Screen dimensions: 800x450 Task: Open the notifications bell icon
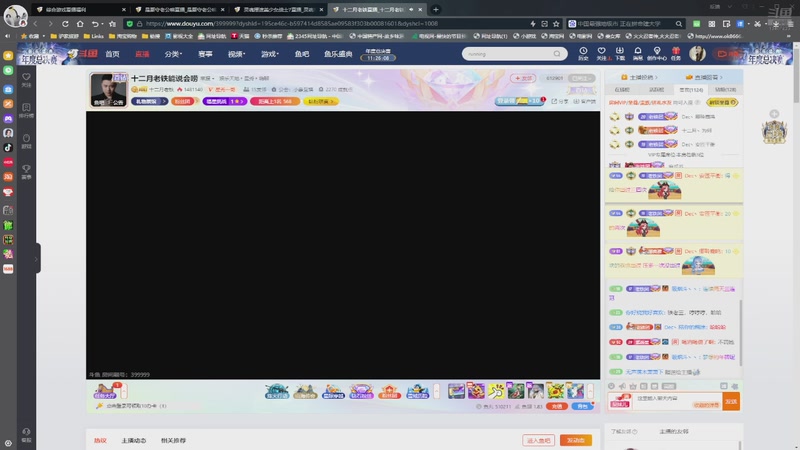click(x=638, y=53)
